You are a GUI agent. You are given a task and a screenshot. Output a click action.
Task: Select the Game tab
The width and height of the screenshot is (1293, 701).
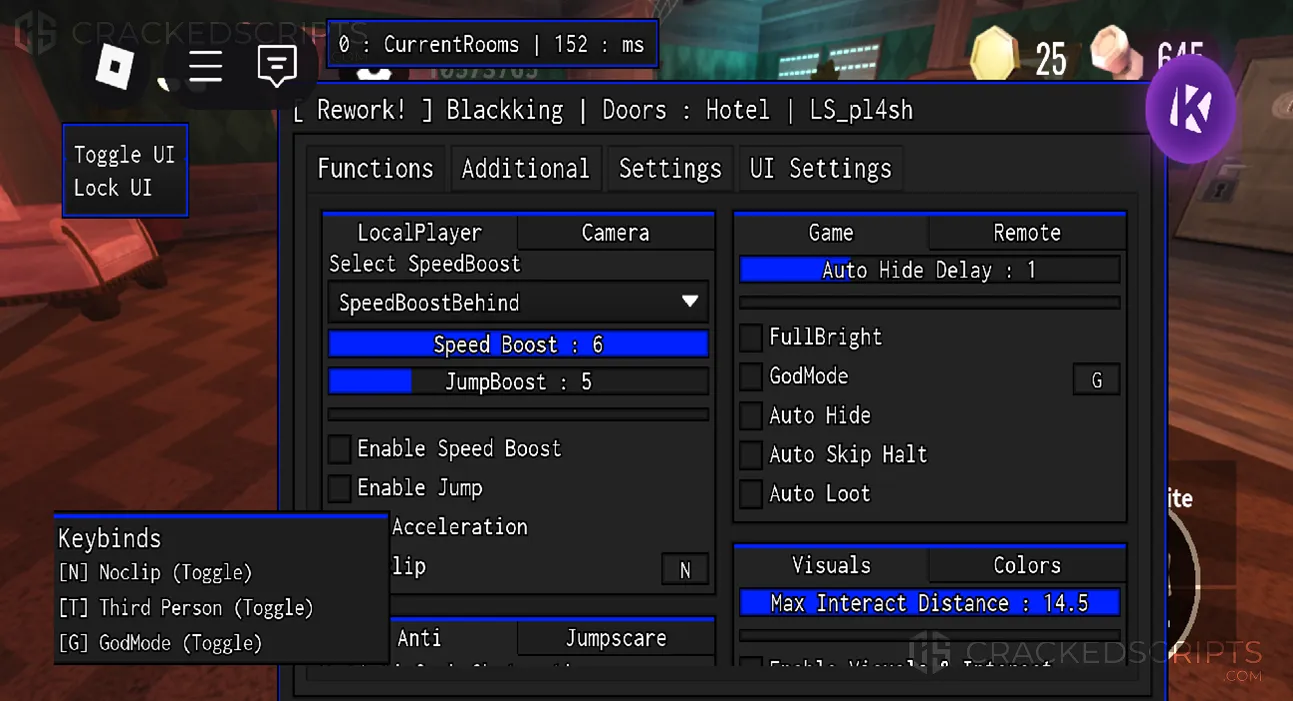coord(831,233)
